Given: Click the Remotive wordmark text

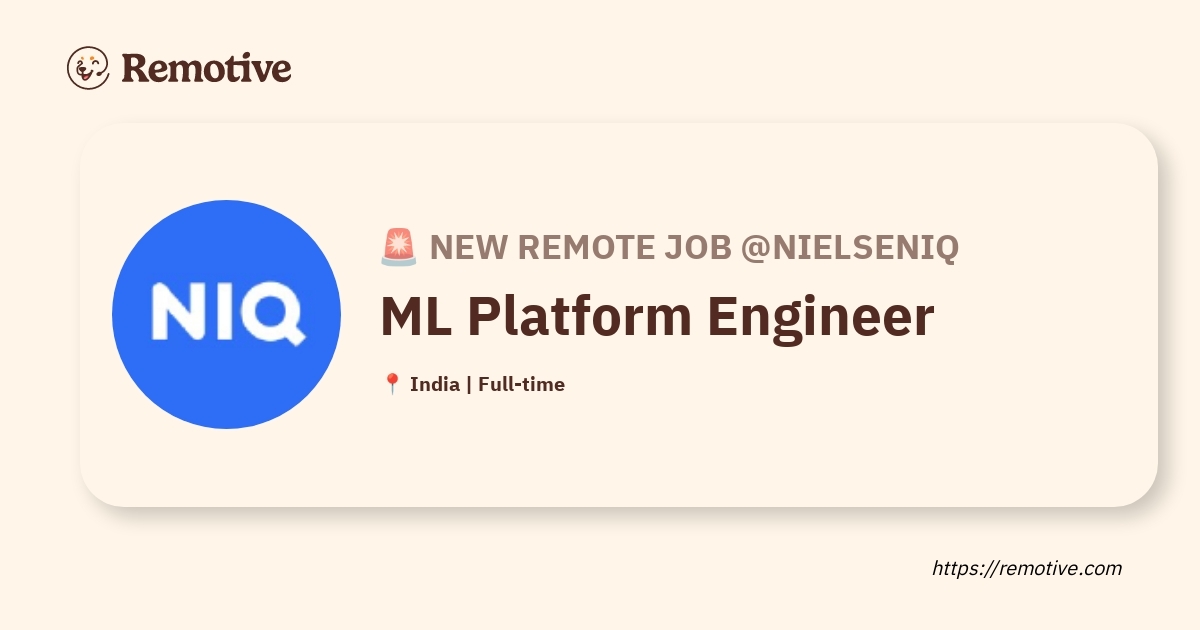Looking at the screenshot, I should [206, 68].
